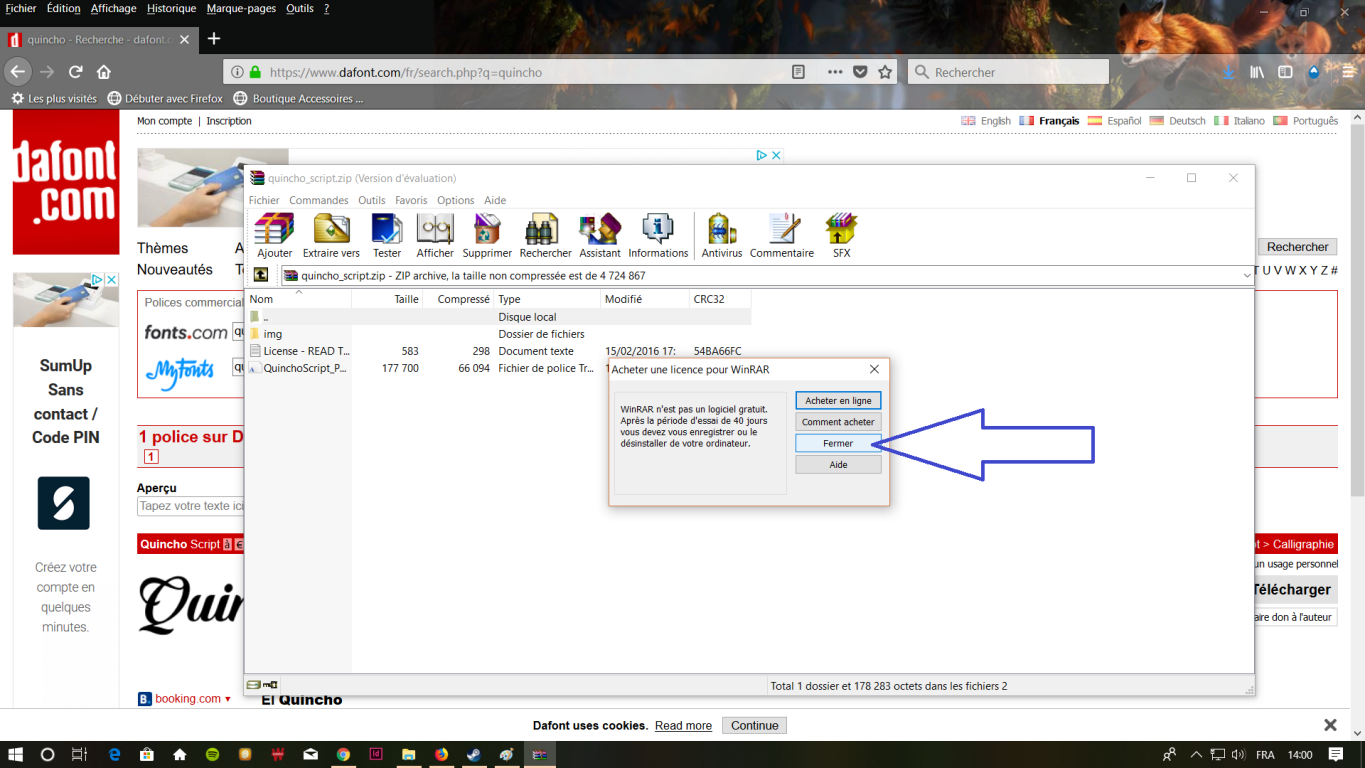Click the Acheter en ligne button
This screenshot has width=1365, height=768.
(x=838, y=400)
